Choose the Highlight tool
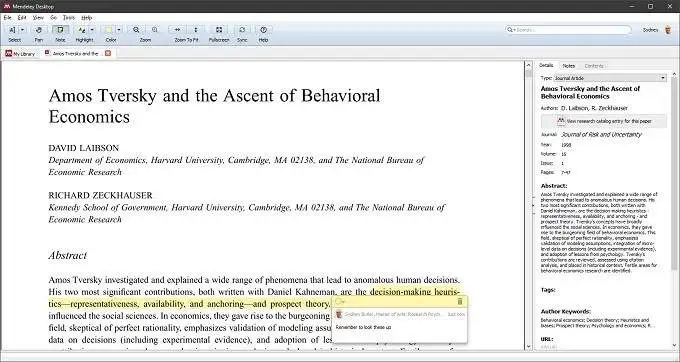Image resolution: width=680 pixels, height=362 pixels. (x=82, y=30)
